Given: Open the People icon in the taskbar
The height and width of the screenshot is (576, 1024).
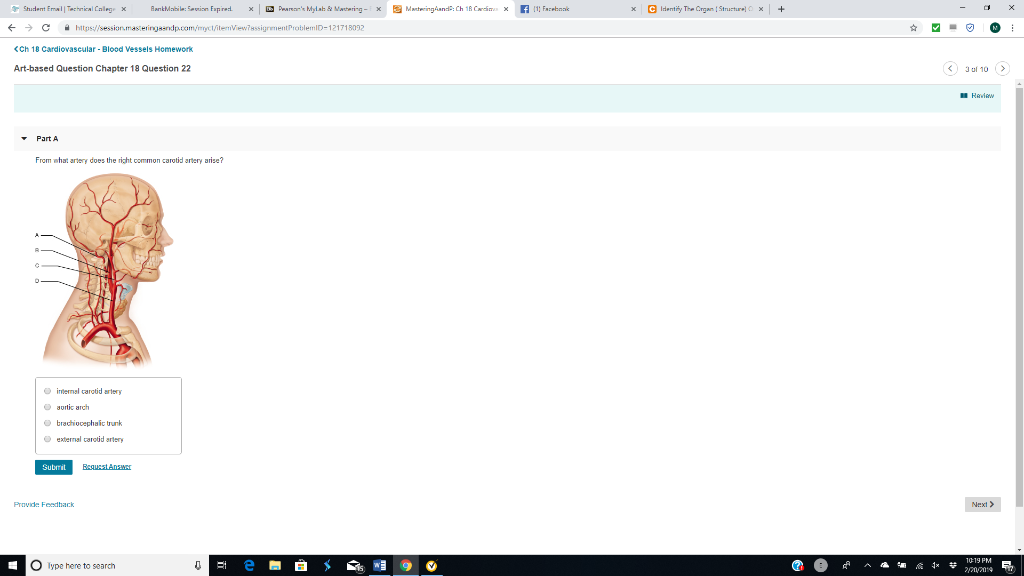Looking at the screenshot, I should tap(846, 566).
